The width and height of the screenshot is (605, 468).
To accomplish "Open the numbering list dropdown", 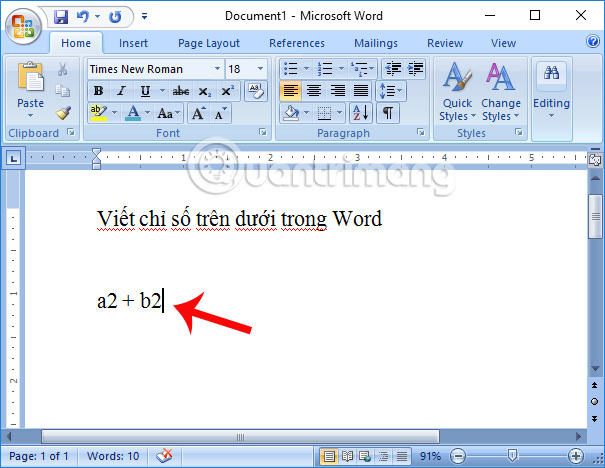I will (341, 69).
